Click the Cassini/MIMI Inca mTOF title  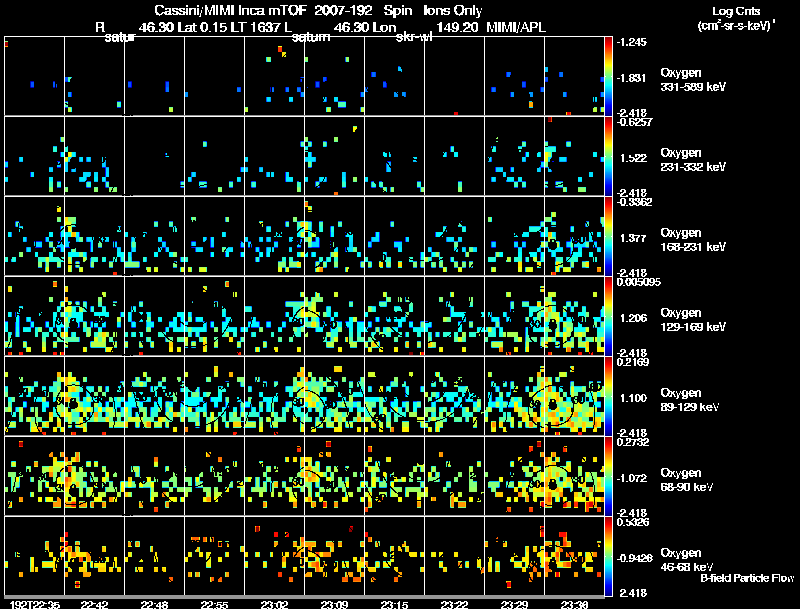pyautogui.click(x=230, y=11)
